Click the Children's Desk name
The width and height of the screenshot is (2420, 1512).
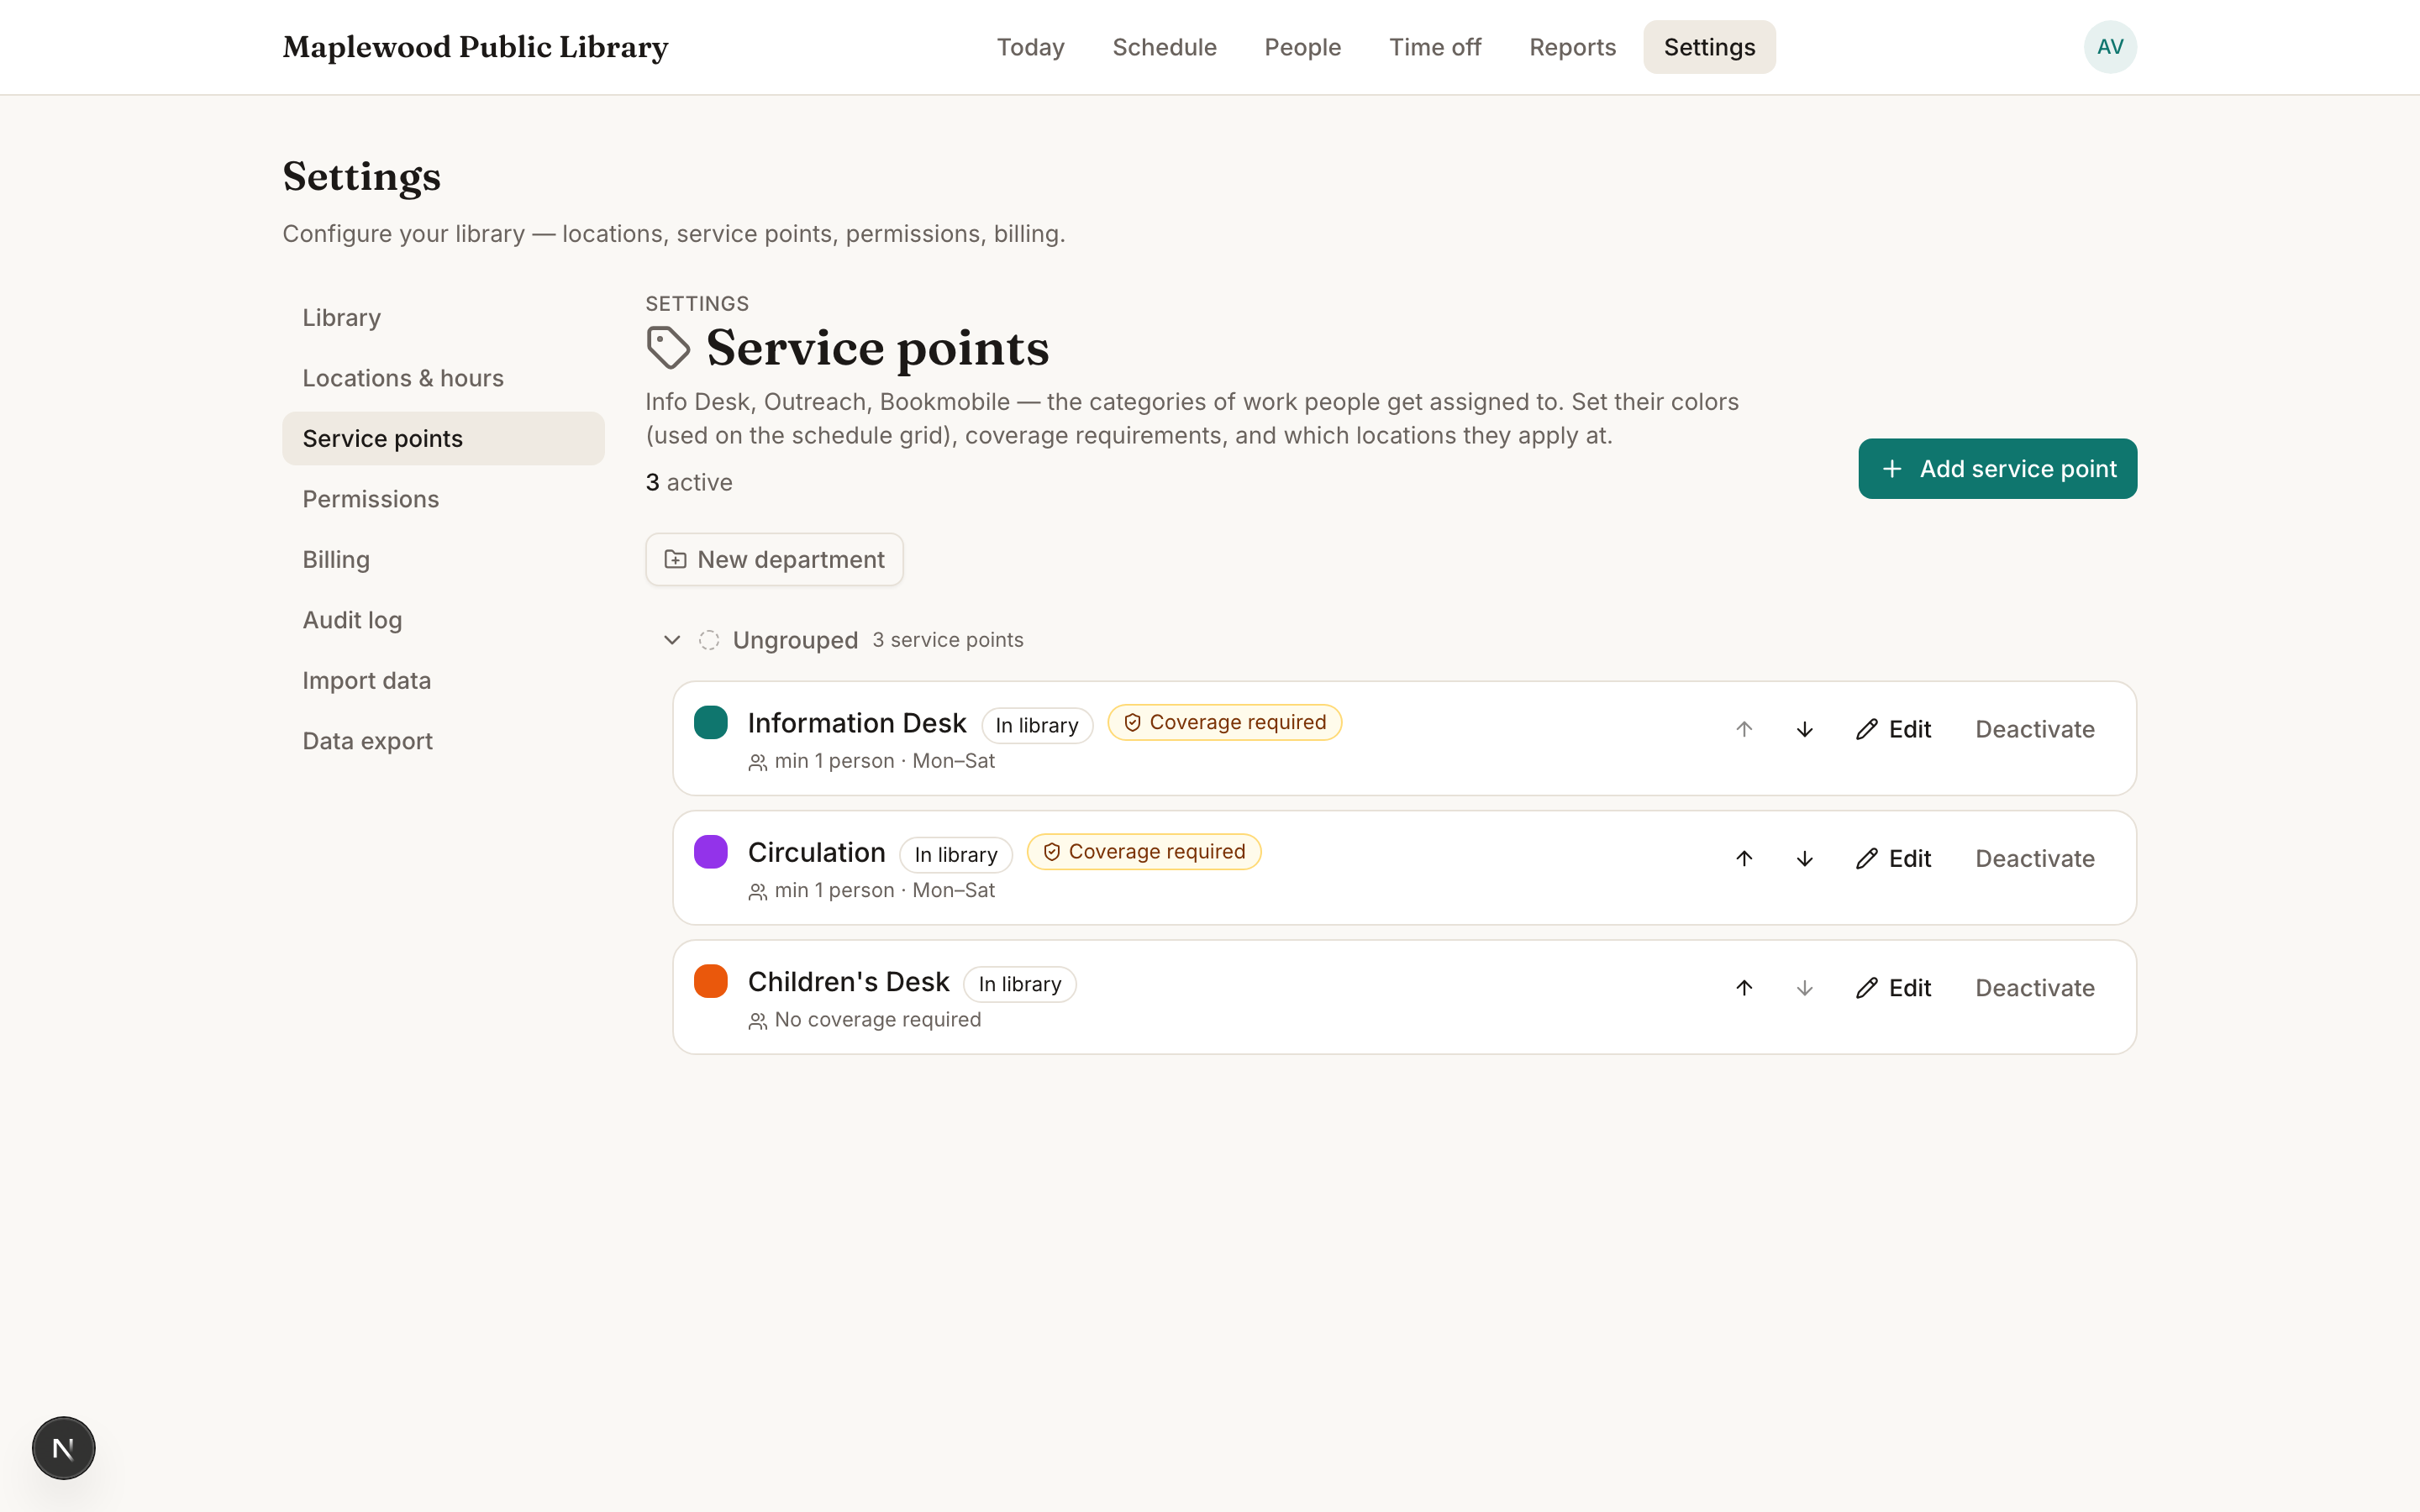849,982
